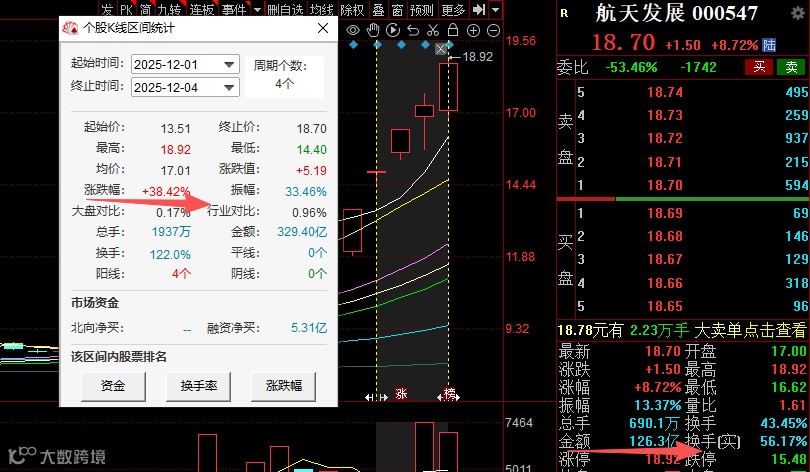Image resolution: width=810 pixels, height=472 pixels.
Task: Click the red 买 buy button
Action: click(759, 67)
